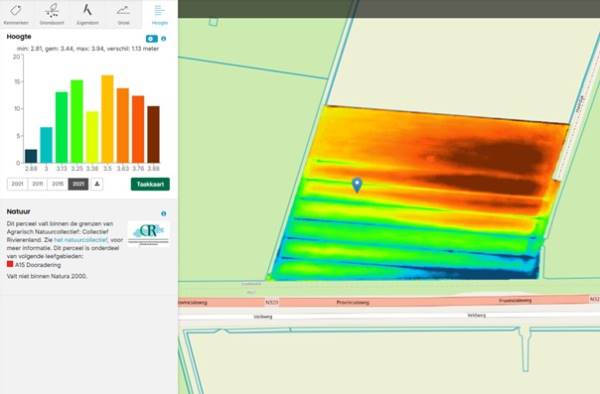Click the bright green 3.25 histogram bar
Viewport: 600px width, 394px height.
[x=77, y=121]
